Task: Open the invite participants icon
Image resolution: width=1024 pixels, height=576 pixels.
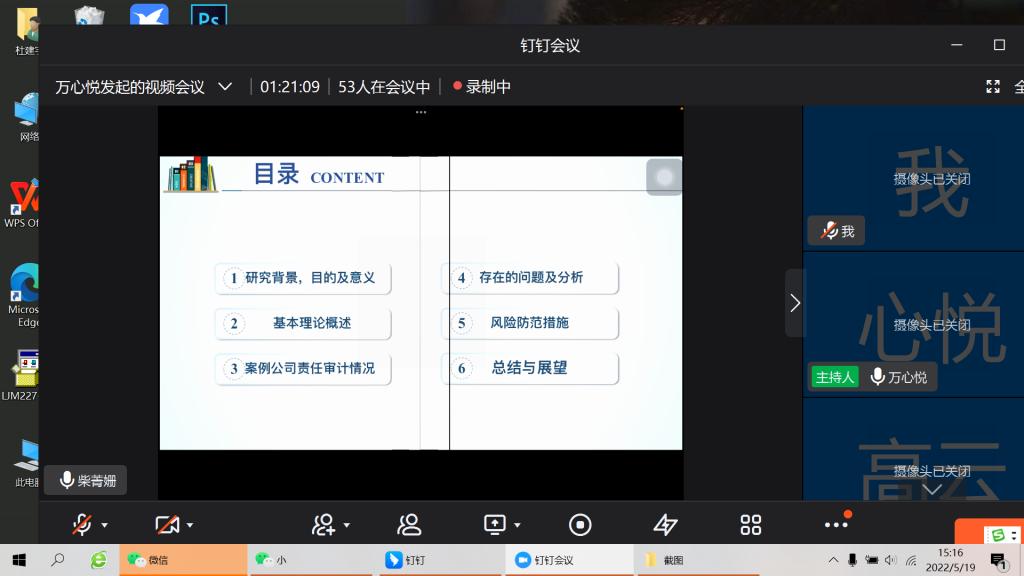Action: pos(323,524)
